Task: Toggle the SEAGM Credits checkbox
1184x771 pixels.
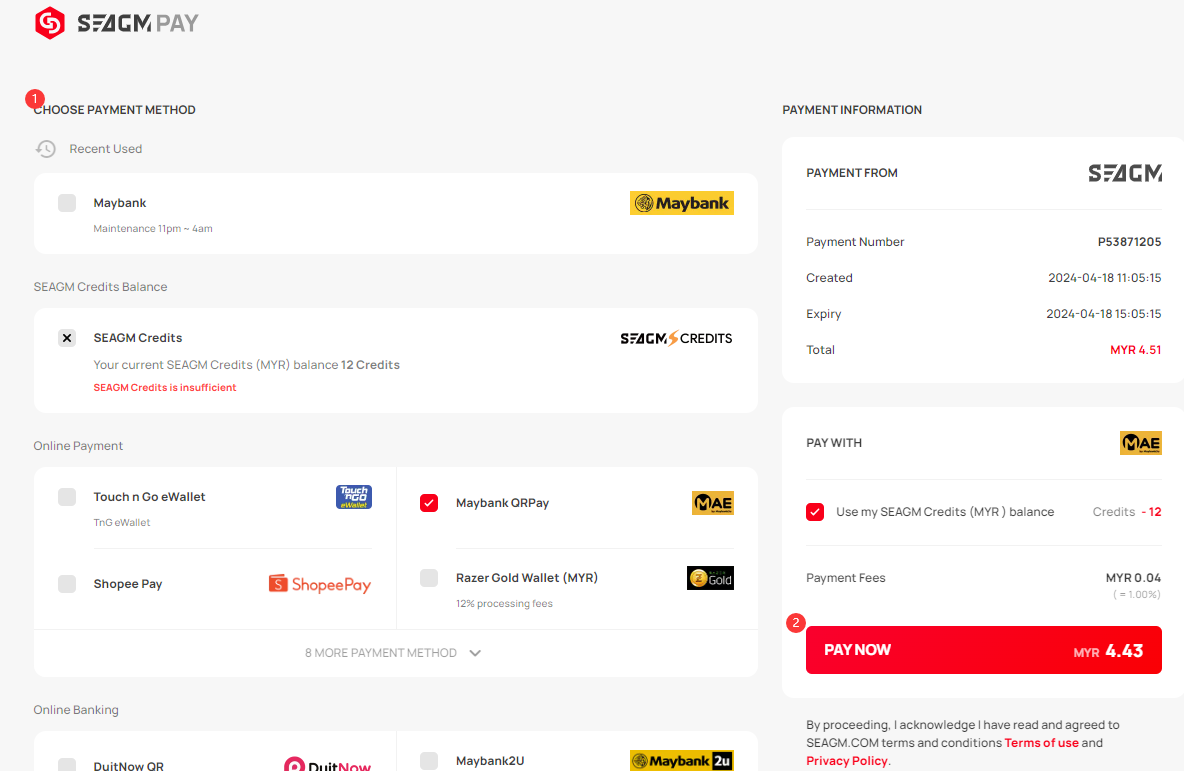Action: coord(67,338)
